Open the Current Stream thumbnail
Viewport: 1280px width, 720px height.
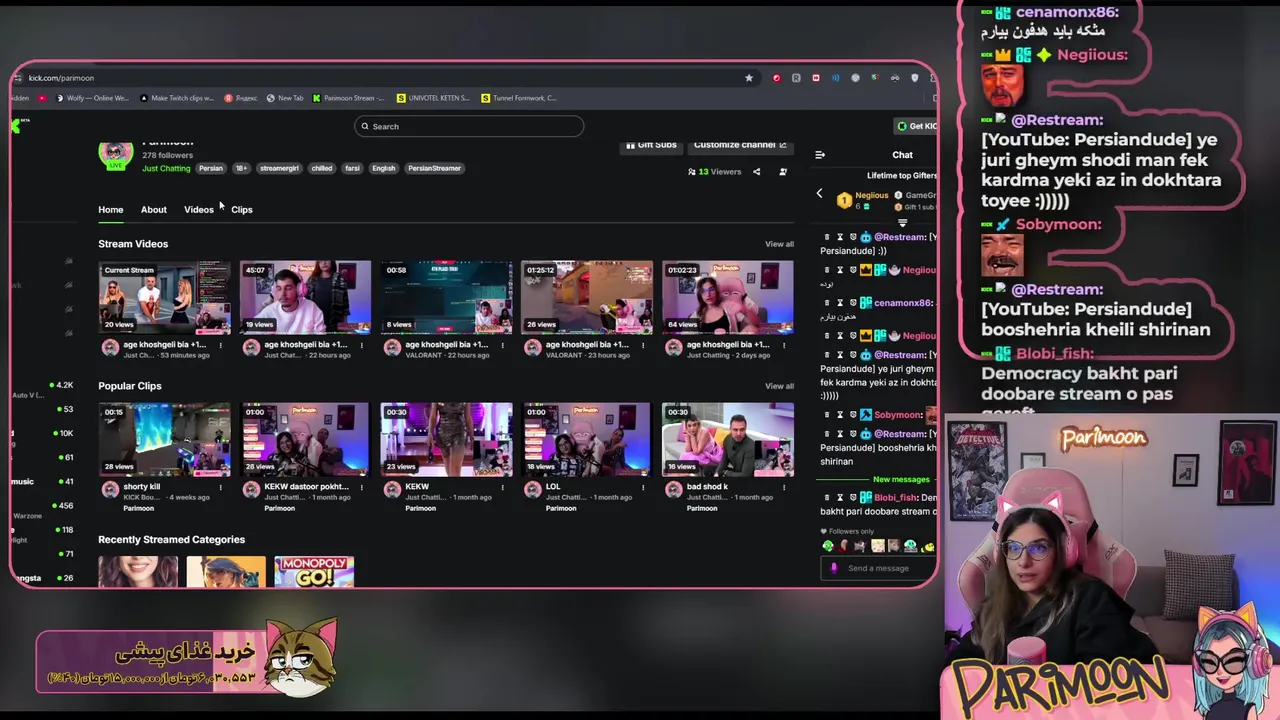164,297
